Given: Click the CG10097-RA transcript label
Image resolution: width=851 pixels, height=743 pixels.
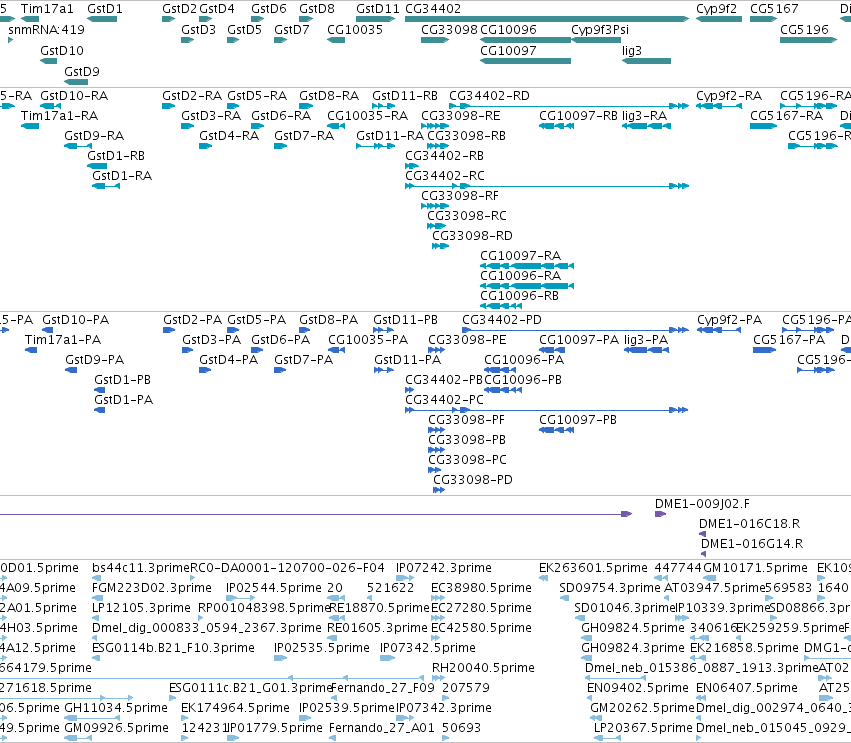Looking at the screenshot, I should (x=520, y=256).
